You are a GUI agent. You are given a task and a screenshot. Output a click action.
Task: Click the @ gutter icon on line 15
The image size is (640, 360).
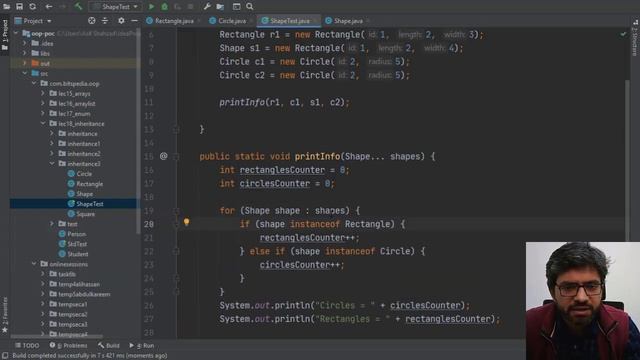pyautogui.click(x=163, y=156)
